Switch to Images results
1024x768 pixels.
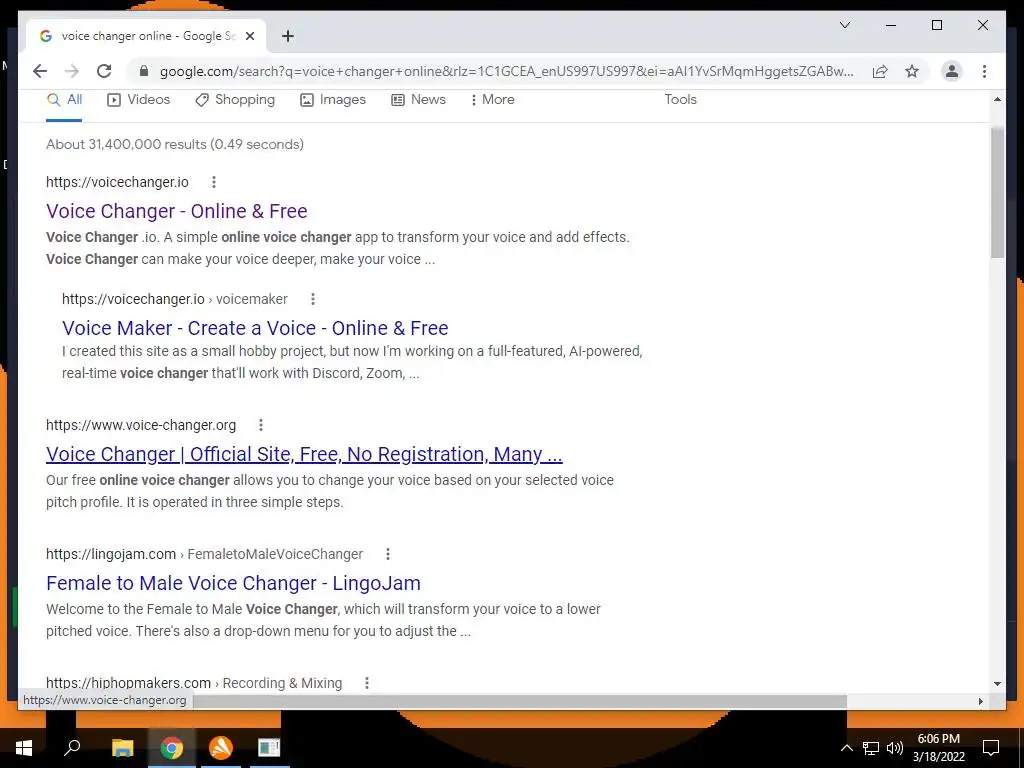click(333, 100)
